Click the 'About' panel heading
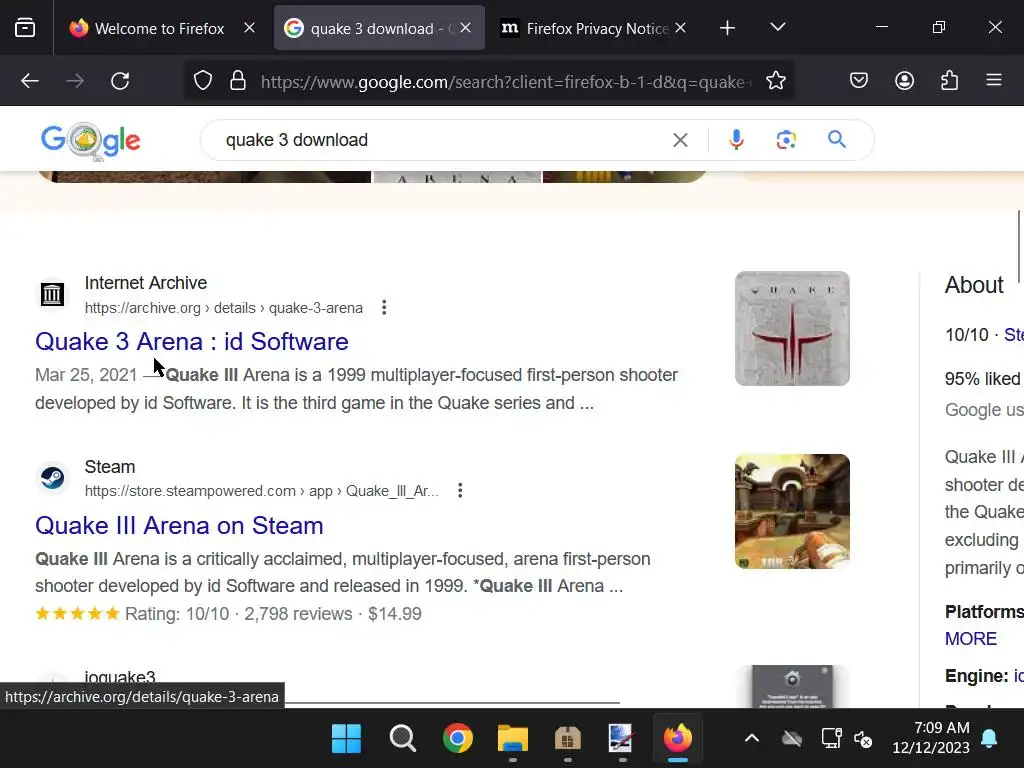The height and width of the screenshot is (768, 1024). pos(974,285)
